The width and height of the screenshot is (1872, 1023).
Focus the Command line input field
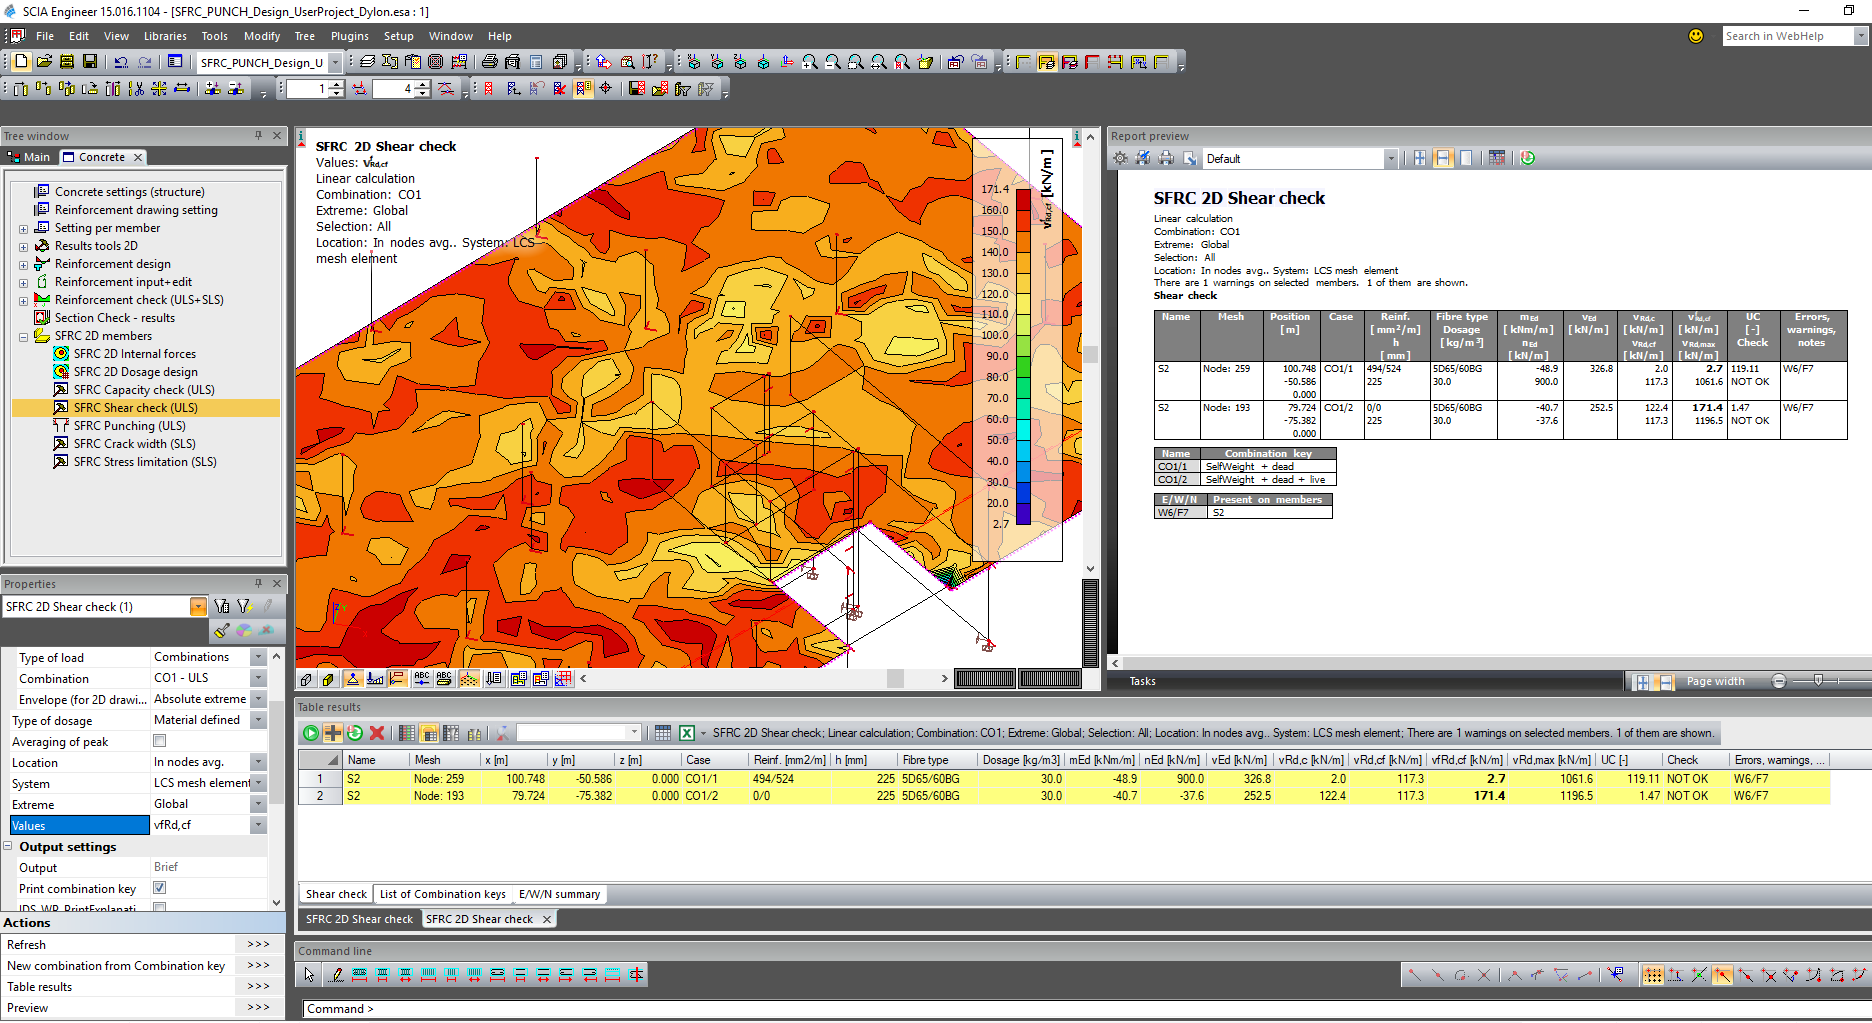(x=1086, y=1008)
